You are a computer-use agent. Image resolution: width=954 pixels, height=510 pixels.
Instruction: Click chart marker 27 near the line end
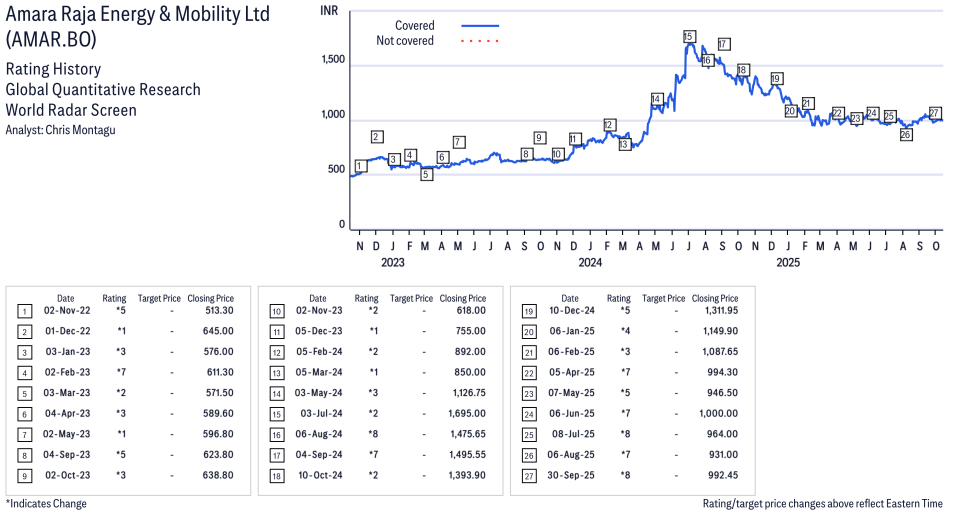[x=935, y=113]
